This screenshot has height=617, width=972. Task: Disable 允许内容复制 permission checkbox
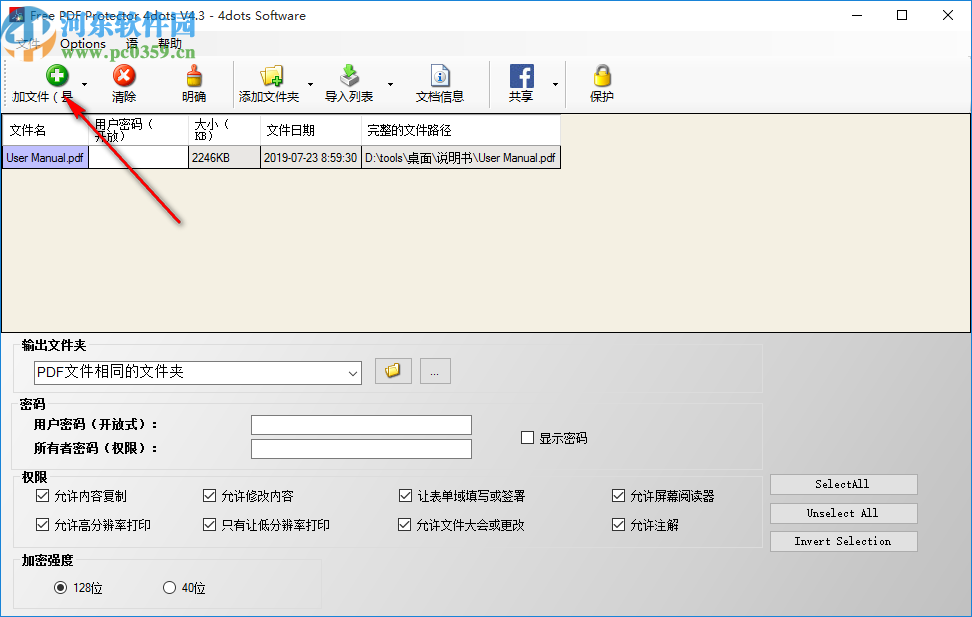click(x=42, y=494)
